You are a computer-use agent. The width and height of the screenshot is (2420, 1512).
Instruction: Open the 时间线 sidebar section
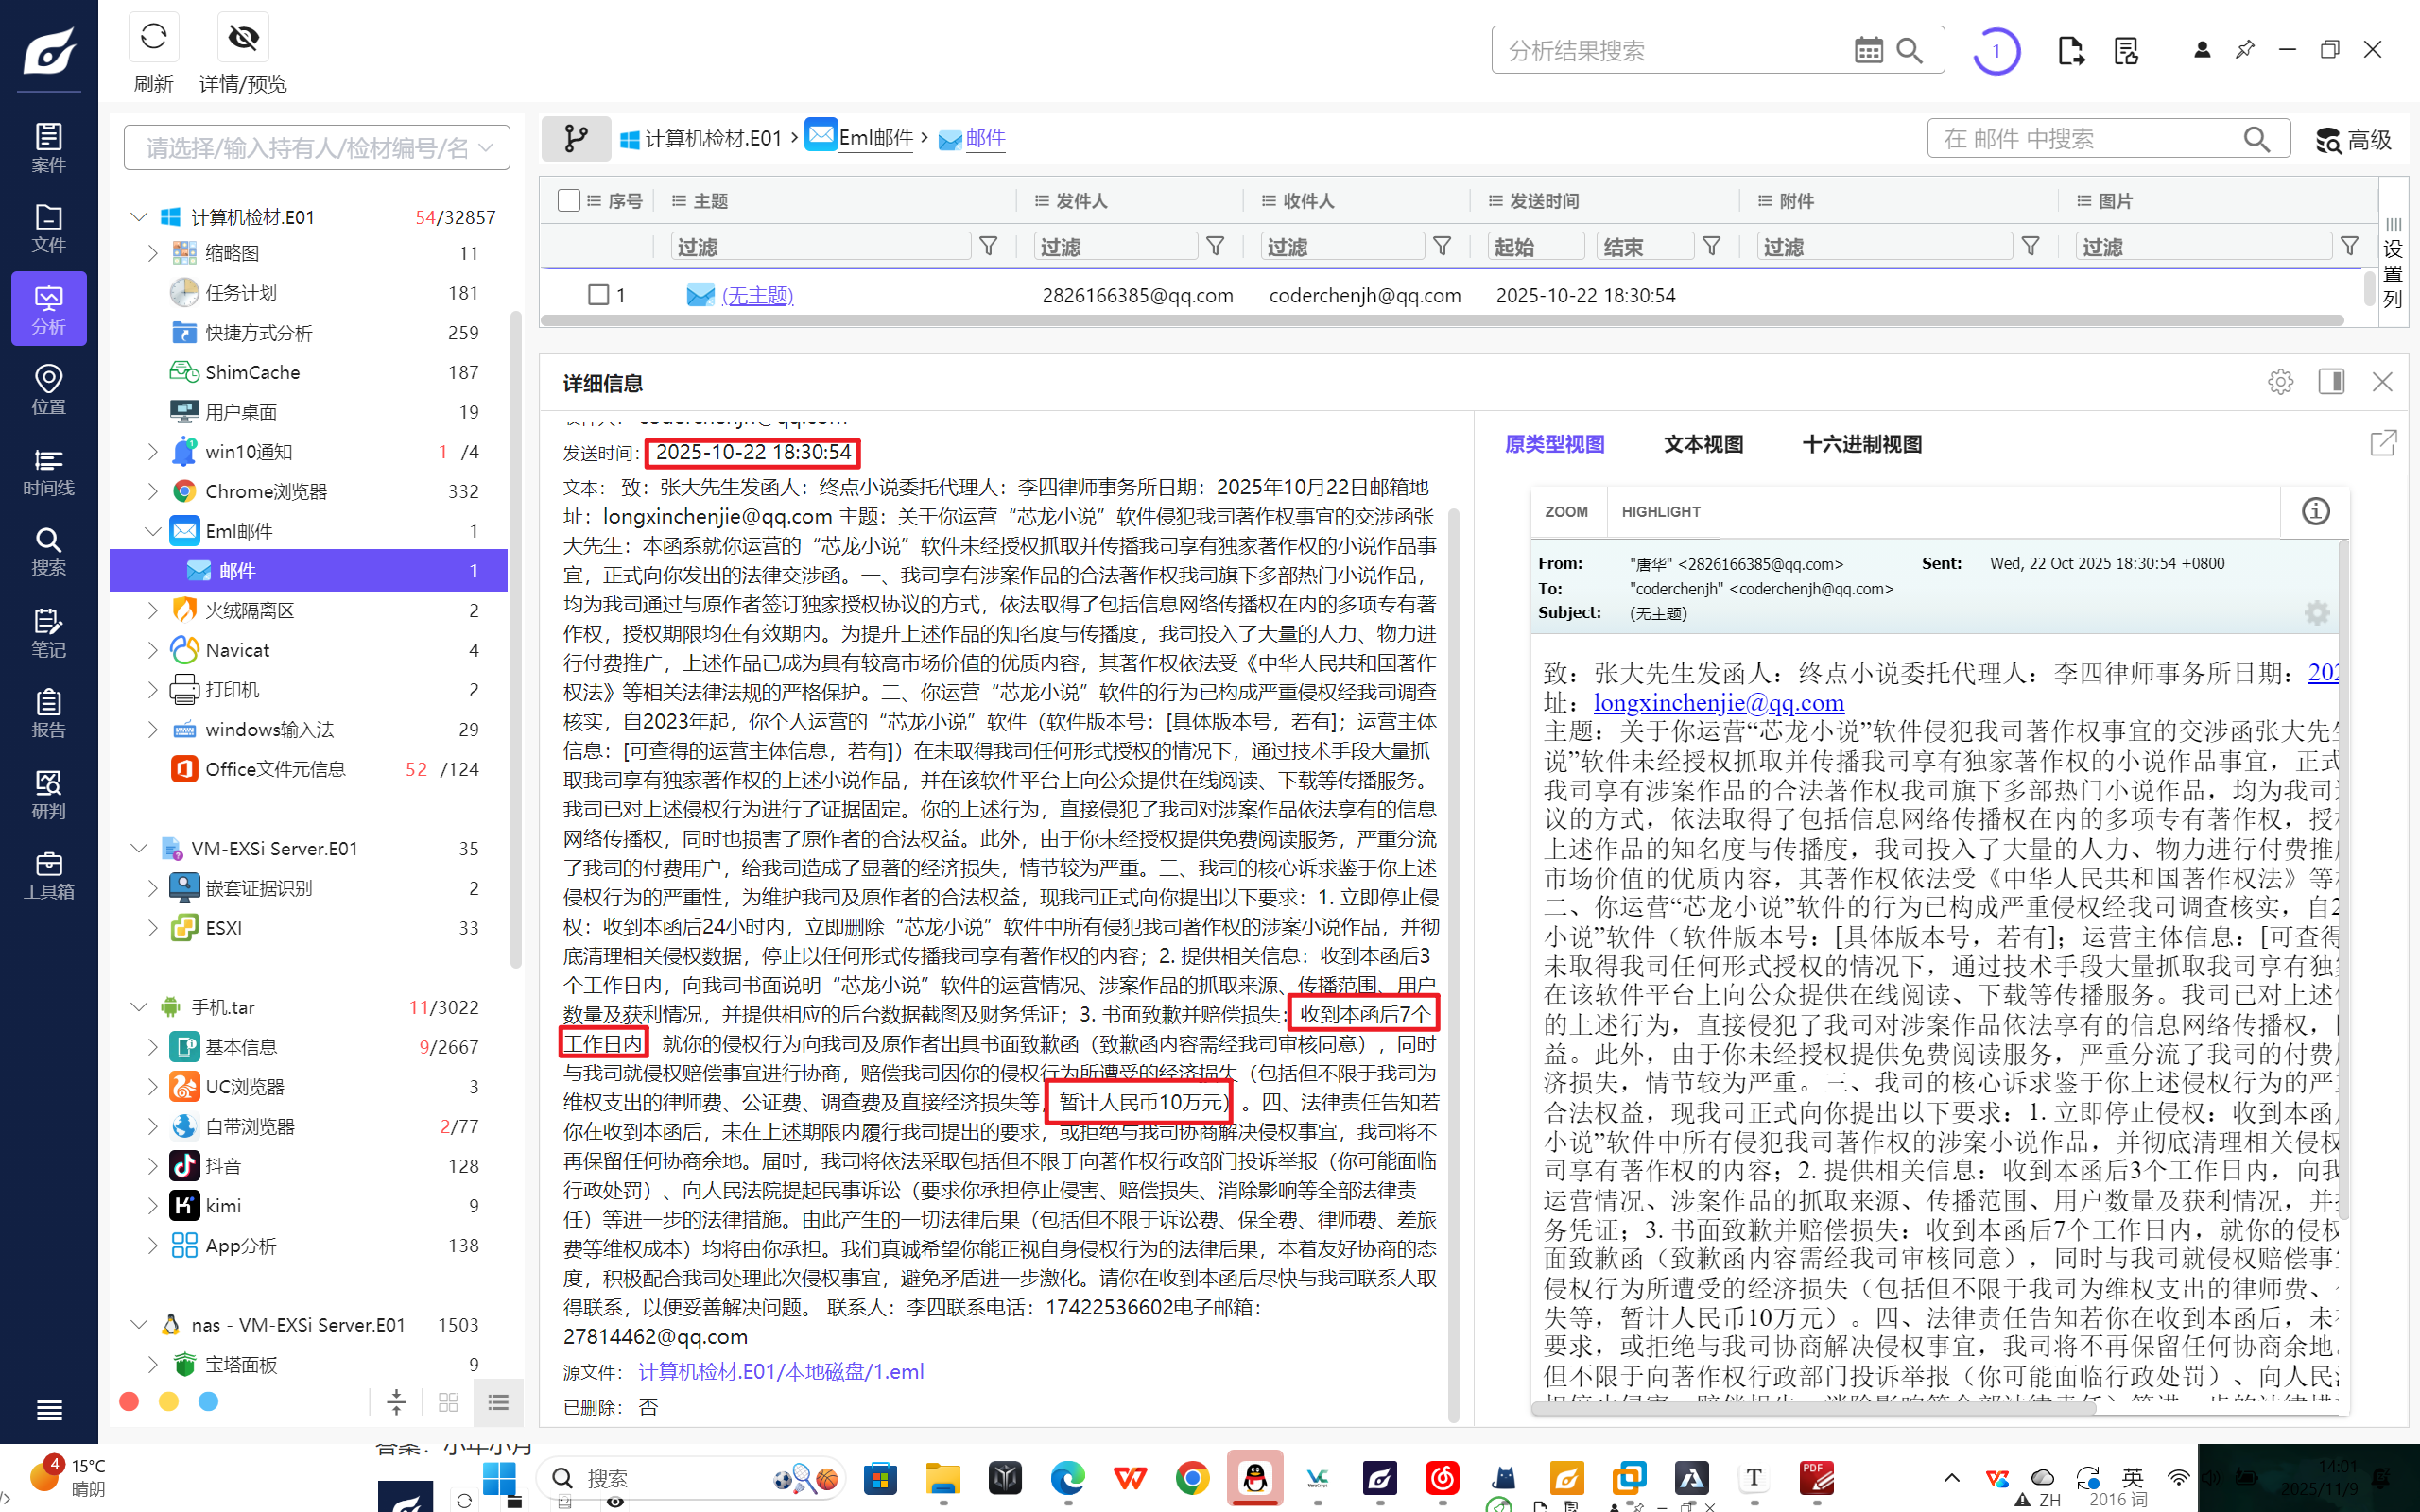click(48, 471)
